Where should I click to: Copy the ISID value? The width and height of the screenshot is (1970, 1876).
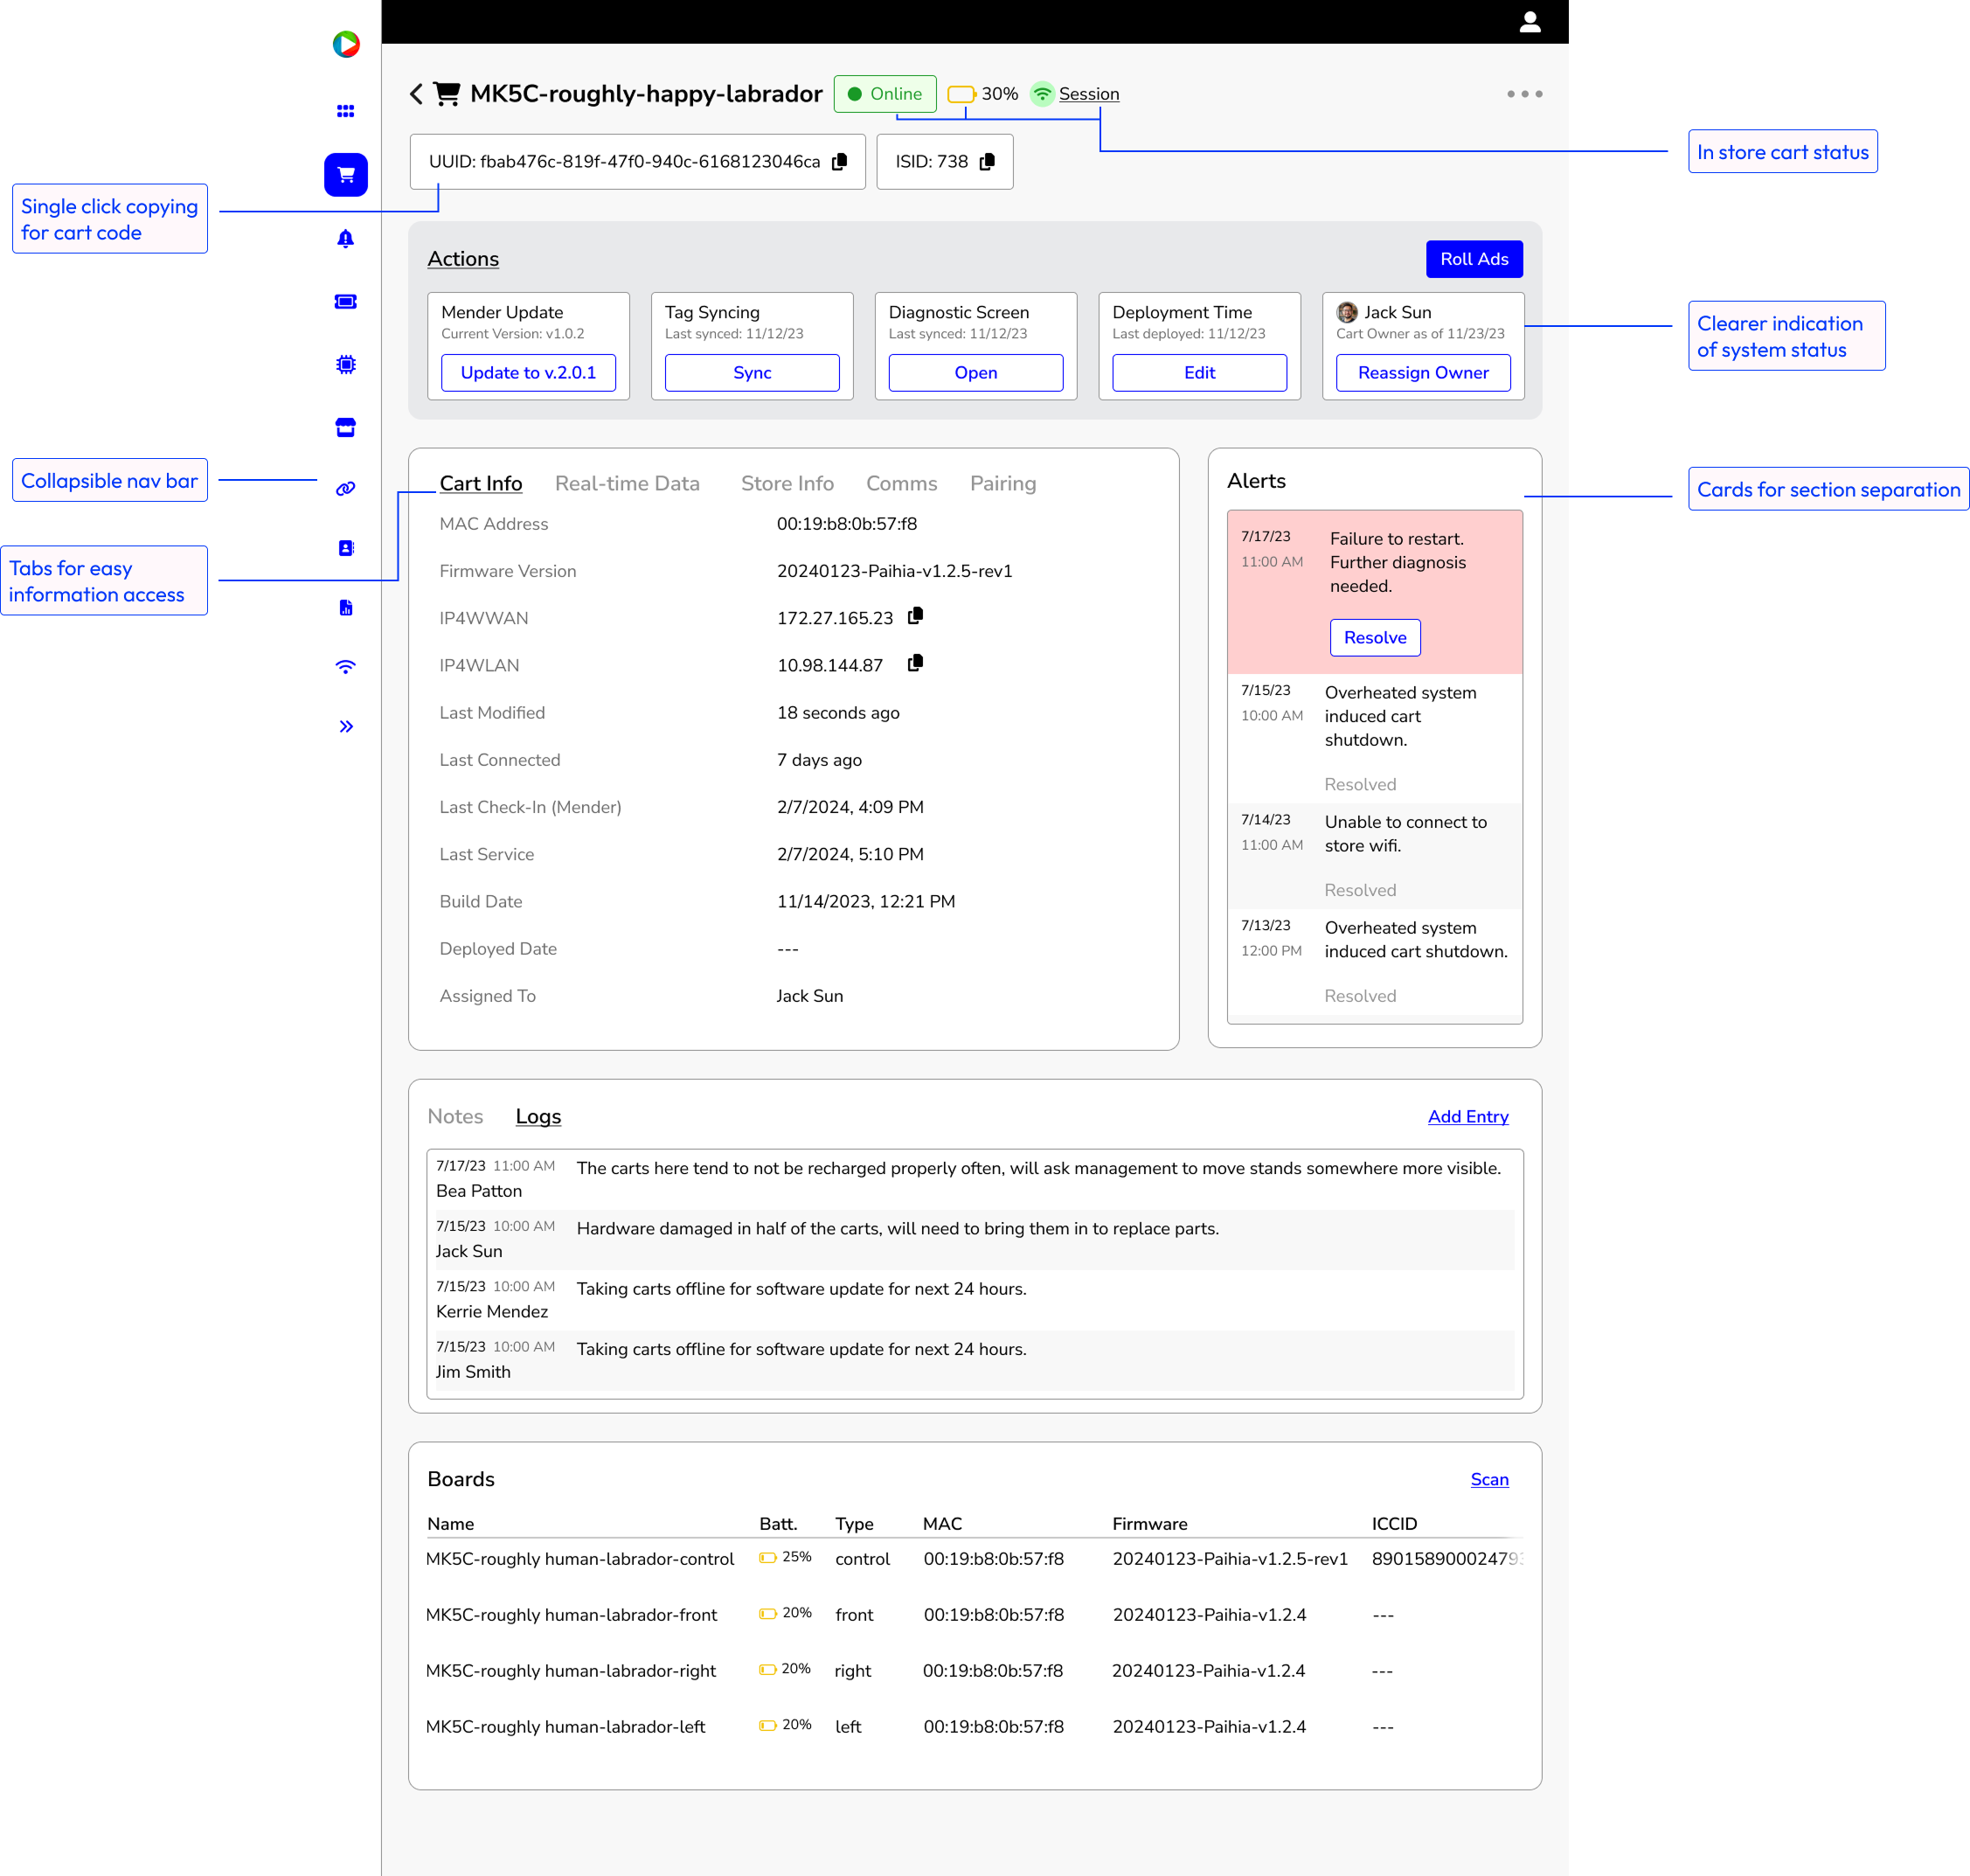coord(987,162)
